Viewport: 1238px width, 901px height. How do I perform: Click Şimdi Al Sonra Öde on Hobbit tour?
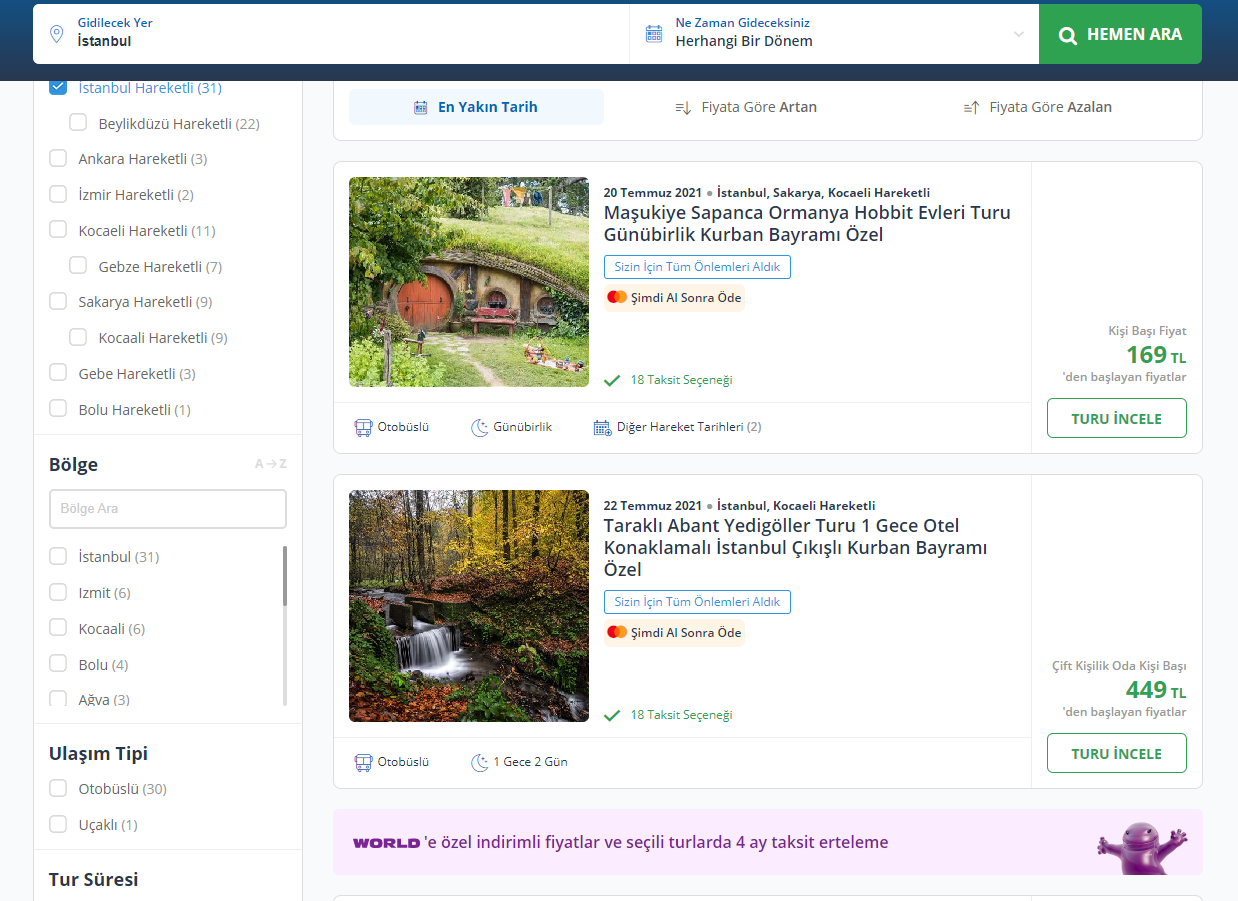(675, 298)
